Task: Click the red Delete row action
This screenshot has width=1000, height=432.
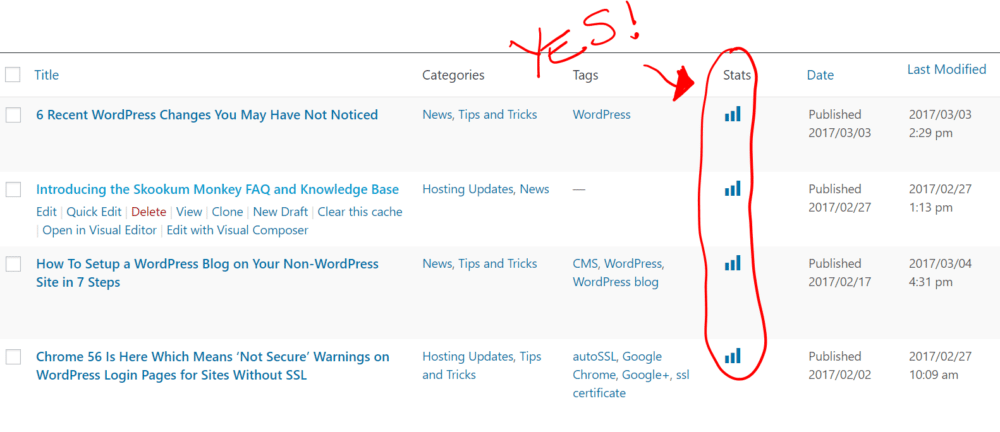Action: (x=149, y=212)
